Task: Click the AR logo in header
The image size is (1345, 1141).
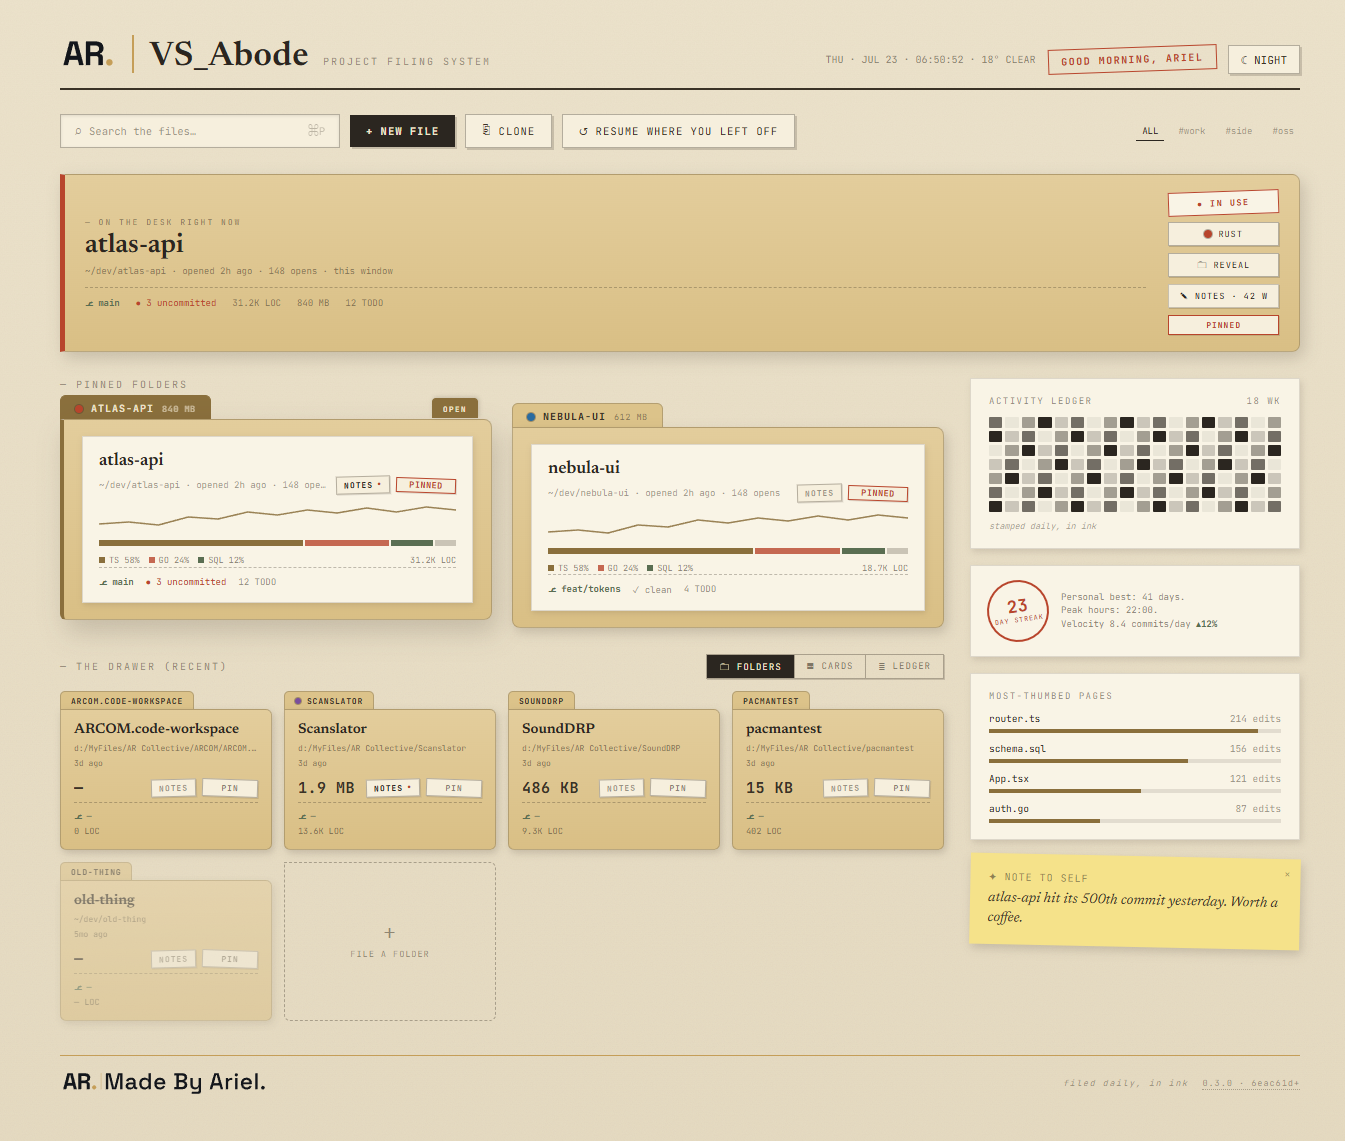Action: (x=88, y=54)
